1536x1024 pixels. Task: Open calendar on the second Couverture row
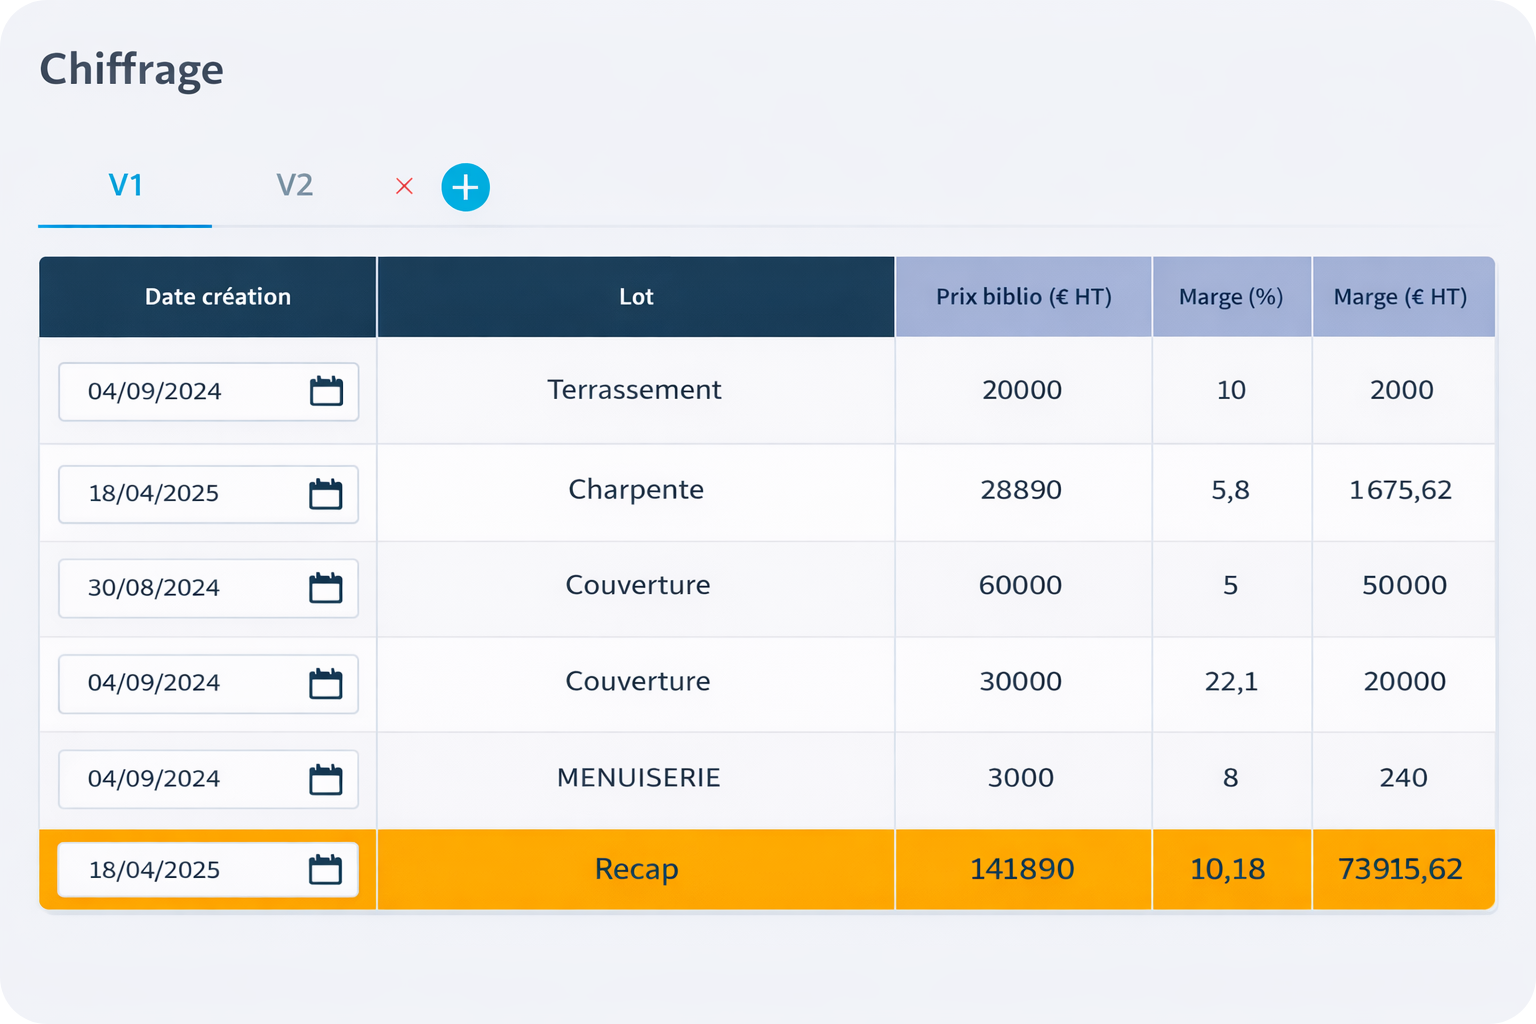point(326,684)
